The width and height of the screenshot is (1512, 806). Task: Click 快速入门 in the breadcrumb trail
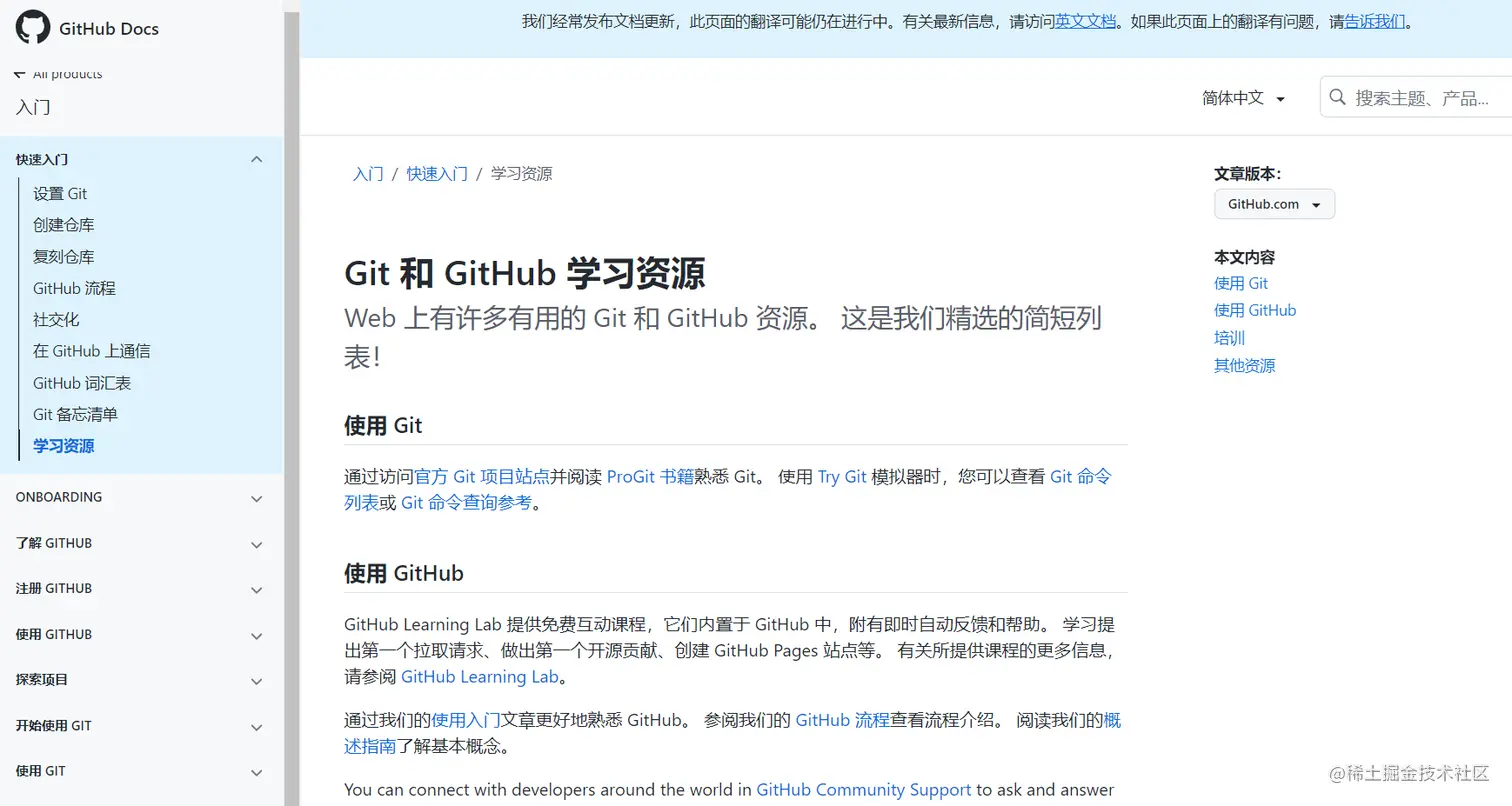click(x=436, y=173)
